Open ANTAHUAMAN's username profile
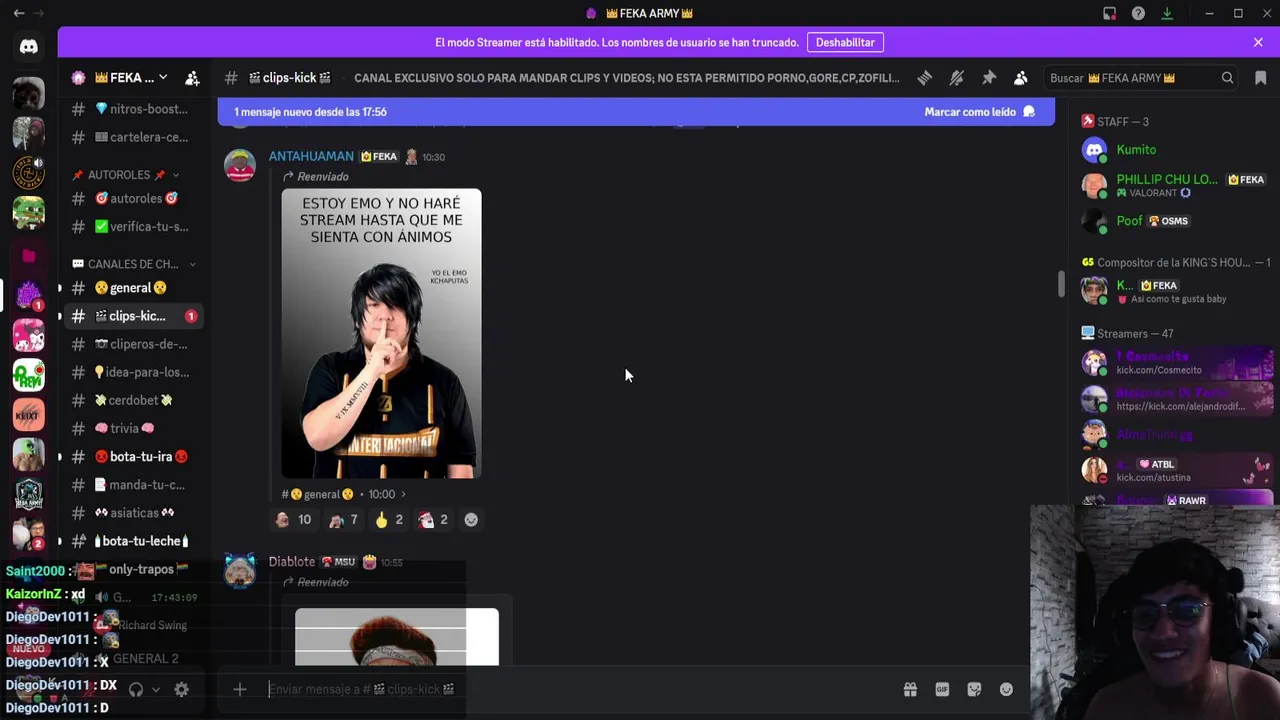 [x=311, y=156]
